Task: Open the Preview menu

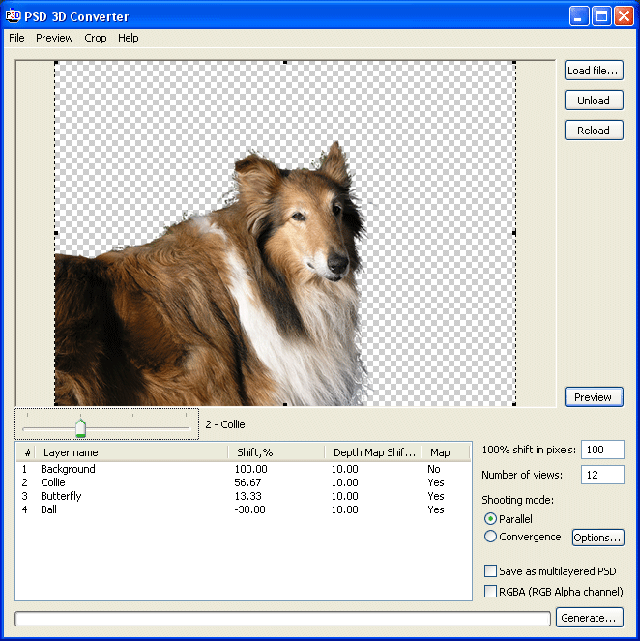Action: (x=54, y=38)
